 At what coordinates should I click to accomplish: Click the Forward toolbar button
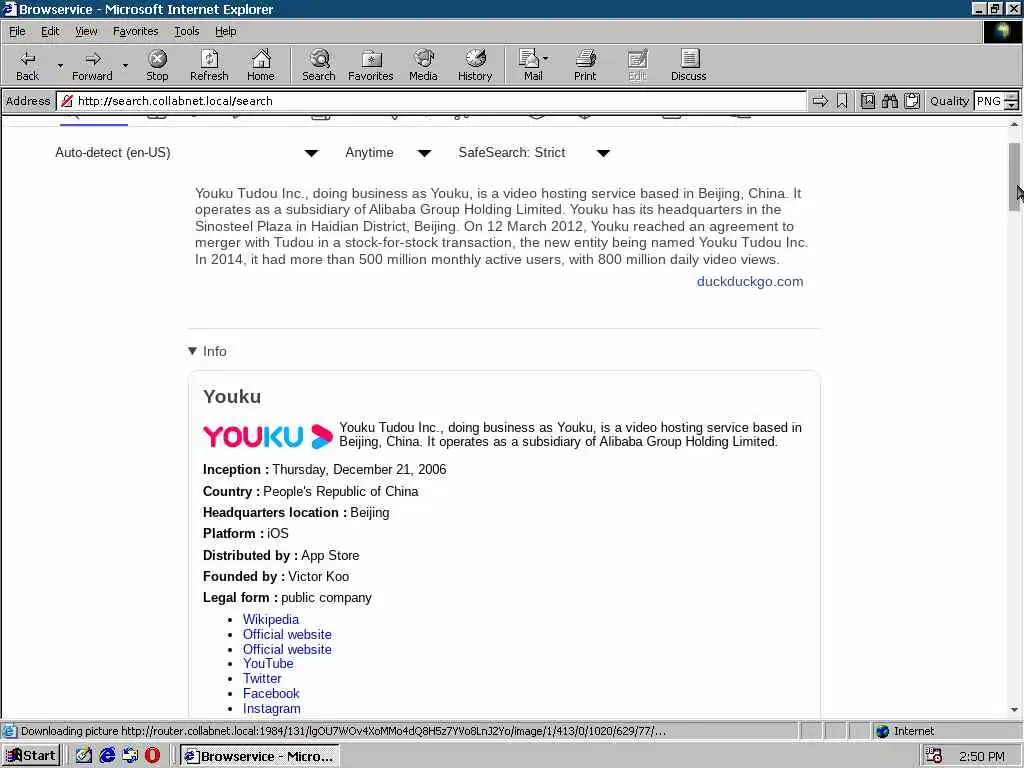click(x=92, y=65)
